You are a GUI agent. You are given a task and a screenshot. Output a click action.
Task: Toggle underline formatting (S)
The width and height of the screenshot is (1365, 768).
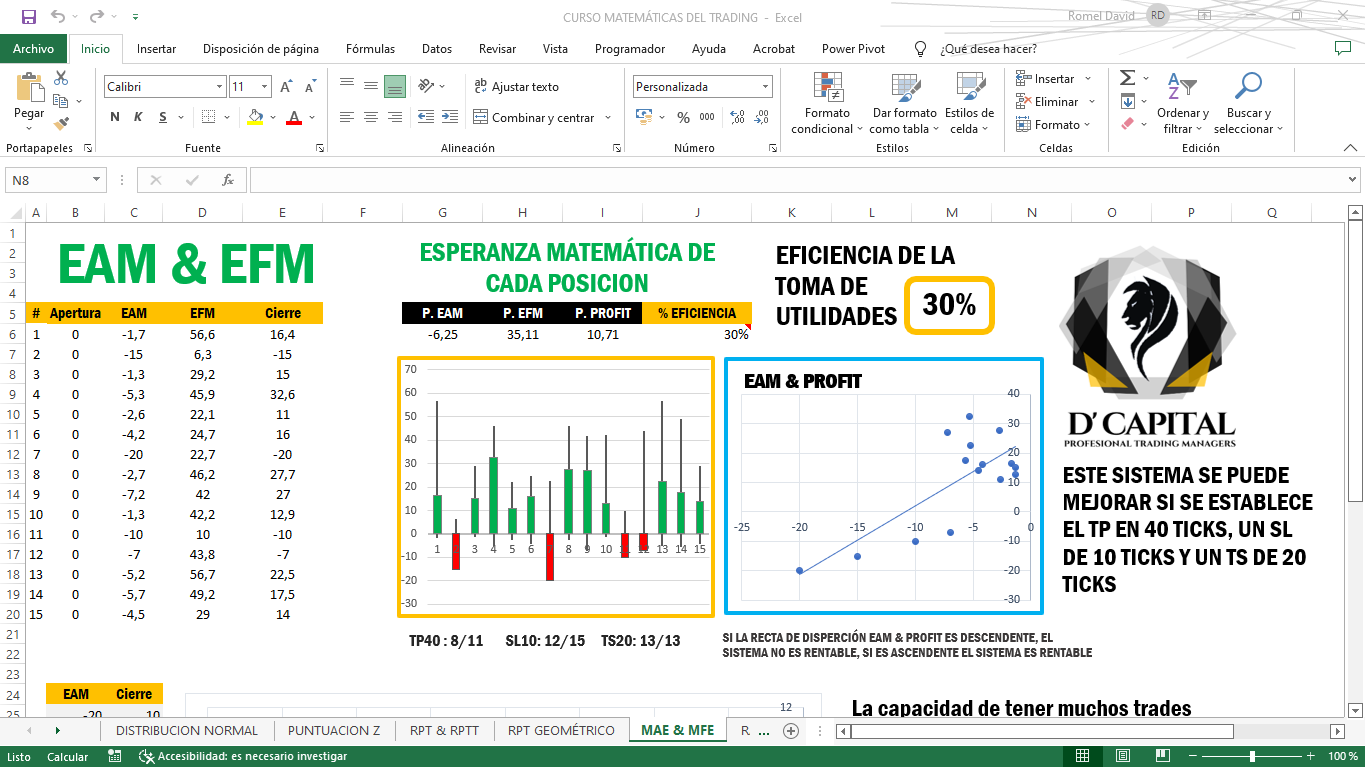point(163,117)
